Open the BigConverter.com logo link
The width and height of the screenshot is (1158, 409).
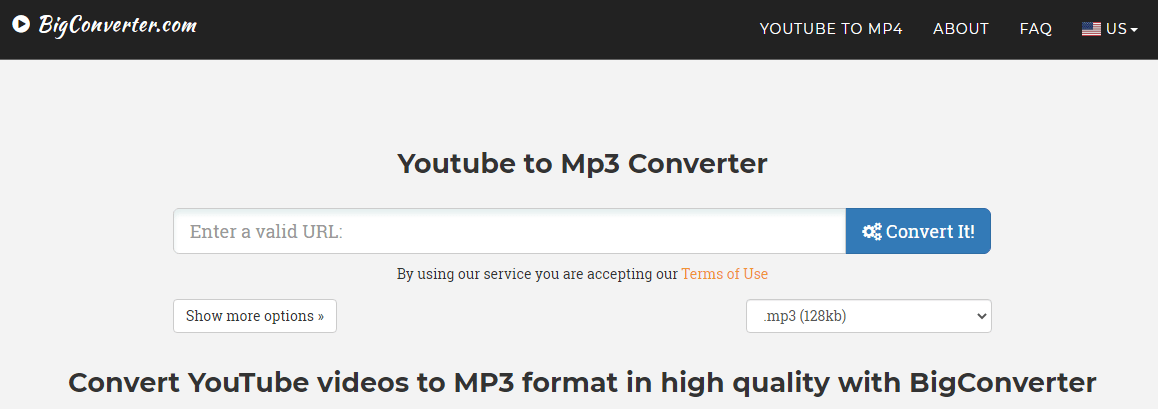(104, 24)
